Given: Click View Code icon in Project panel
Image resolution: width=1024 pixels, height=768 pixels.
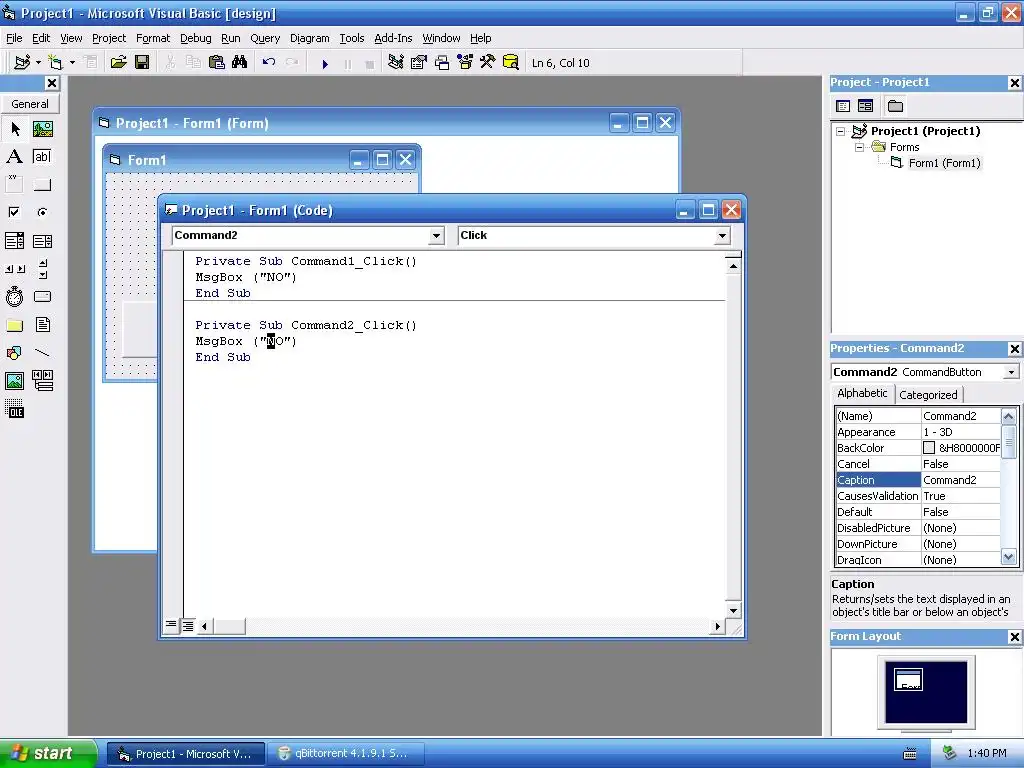Looking at the screenshot, I should pos(843,106).
